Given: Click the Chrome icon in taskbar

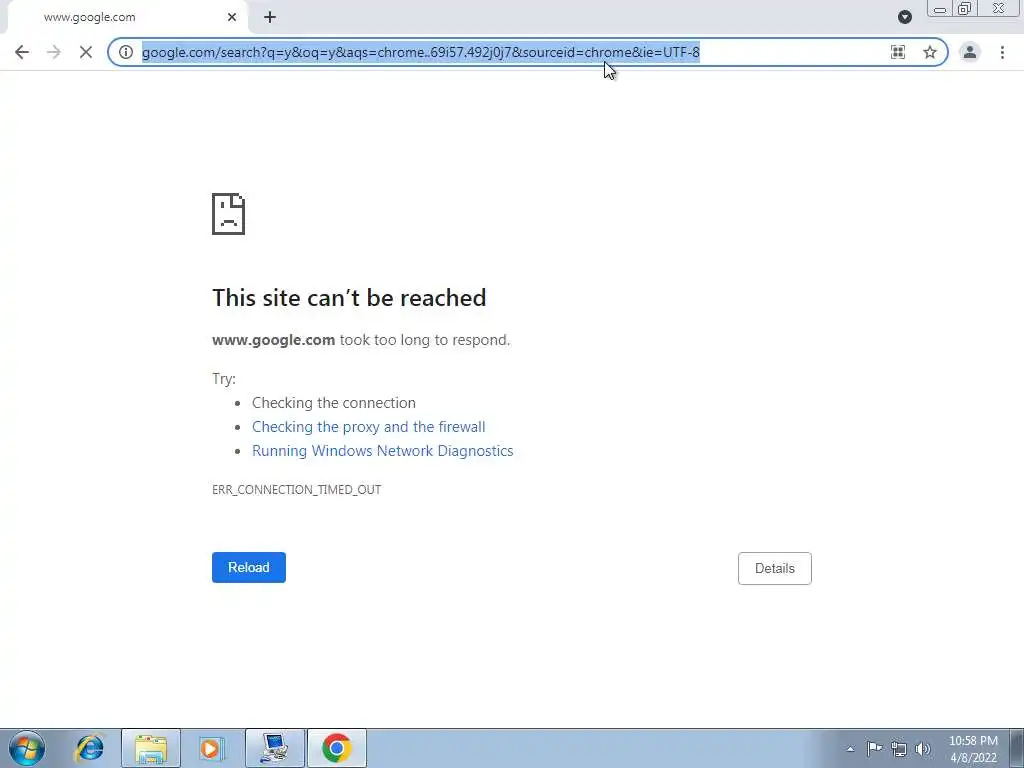Looking at the screenshot, I should (x=336, y=748).
